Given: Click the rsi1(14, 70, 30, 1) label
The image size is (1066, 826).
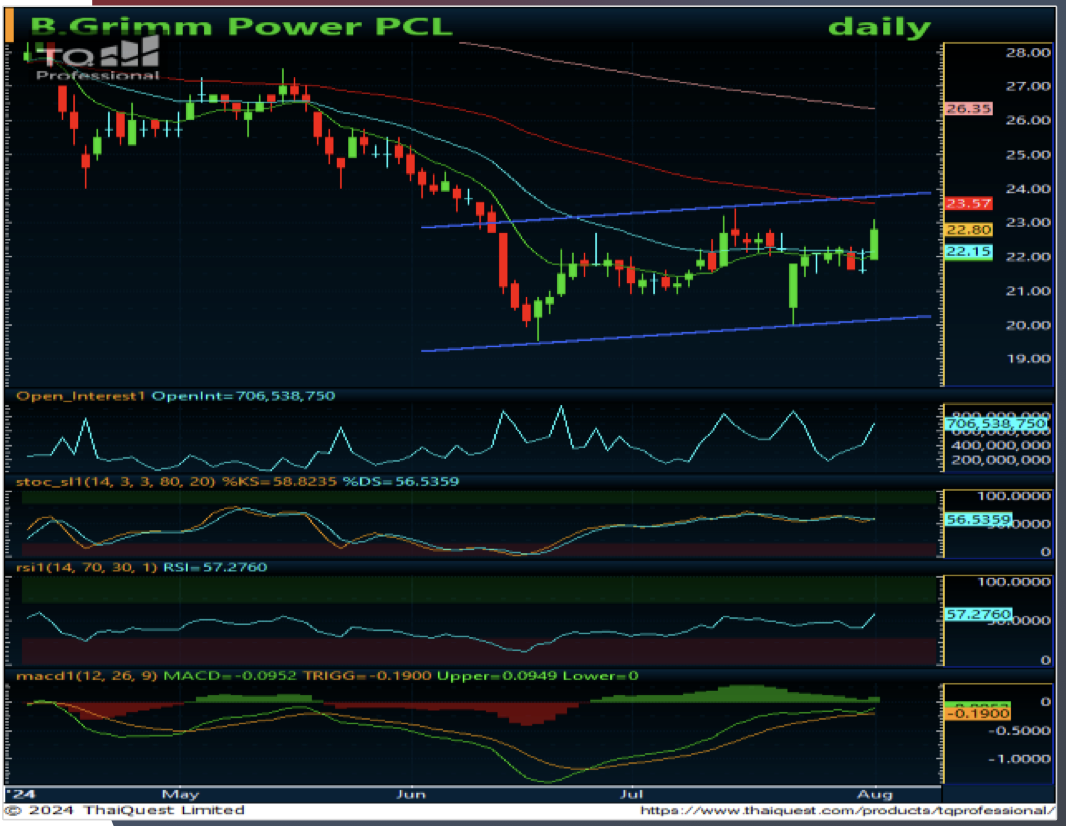Looking at the screenshot, I should coord(86,568).
